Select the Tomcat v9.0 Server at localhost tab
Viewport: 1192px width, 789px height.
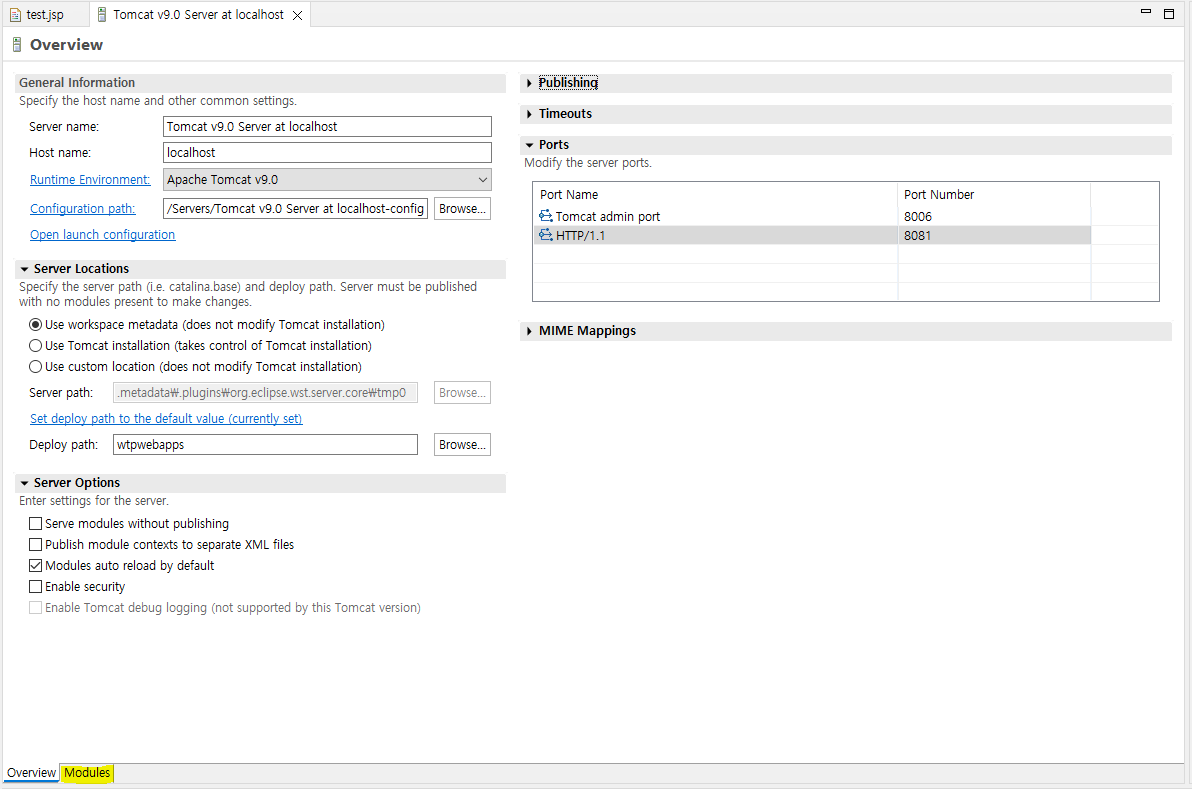point(198,14)
